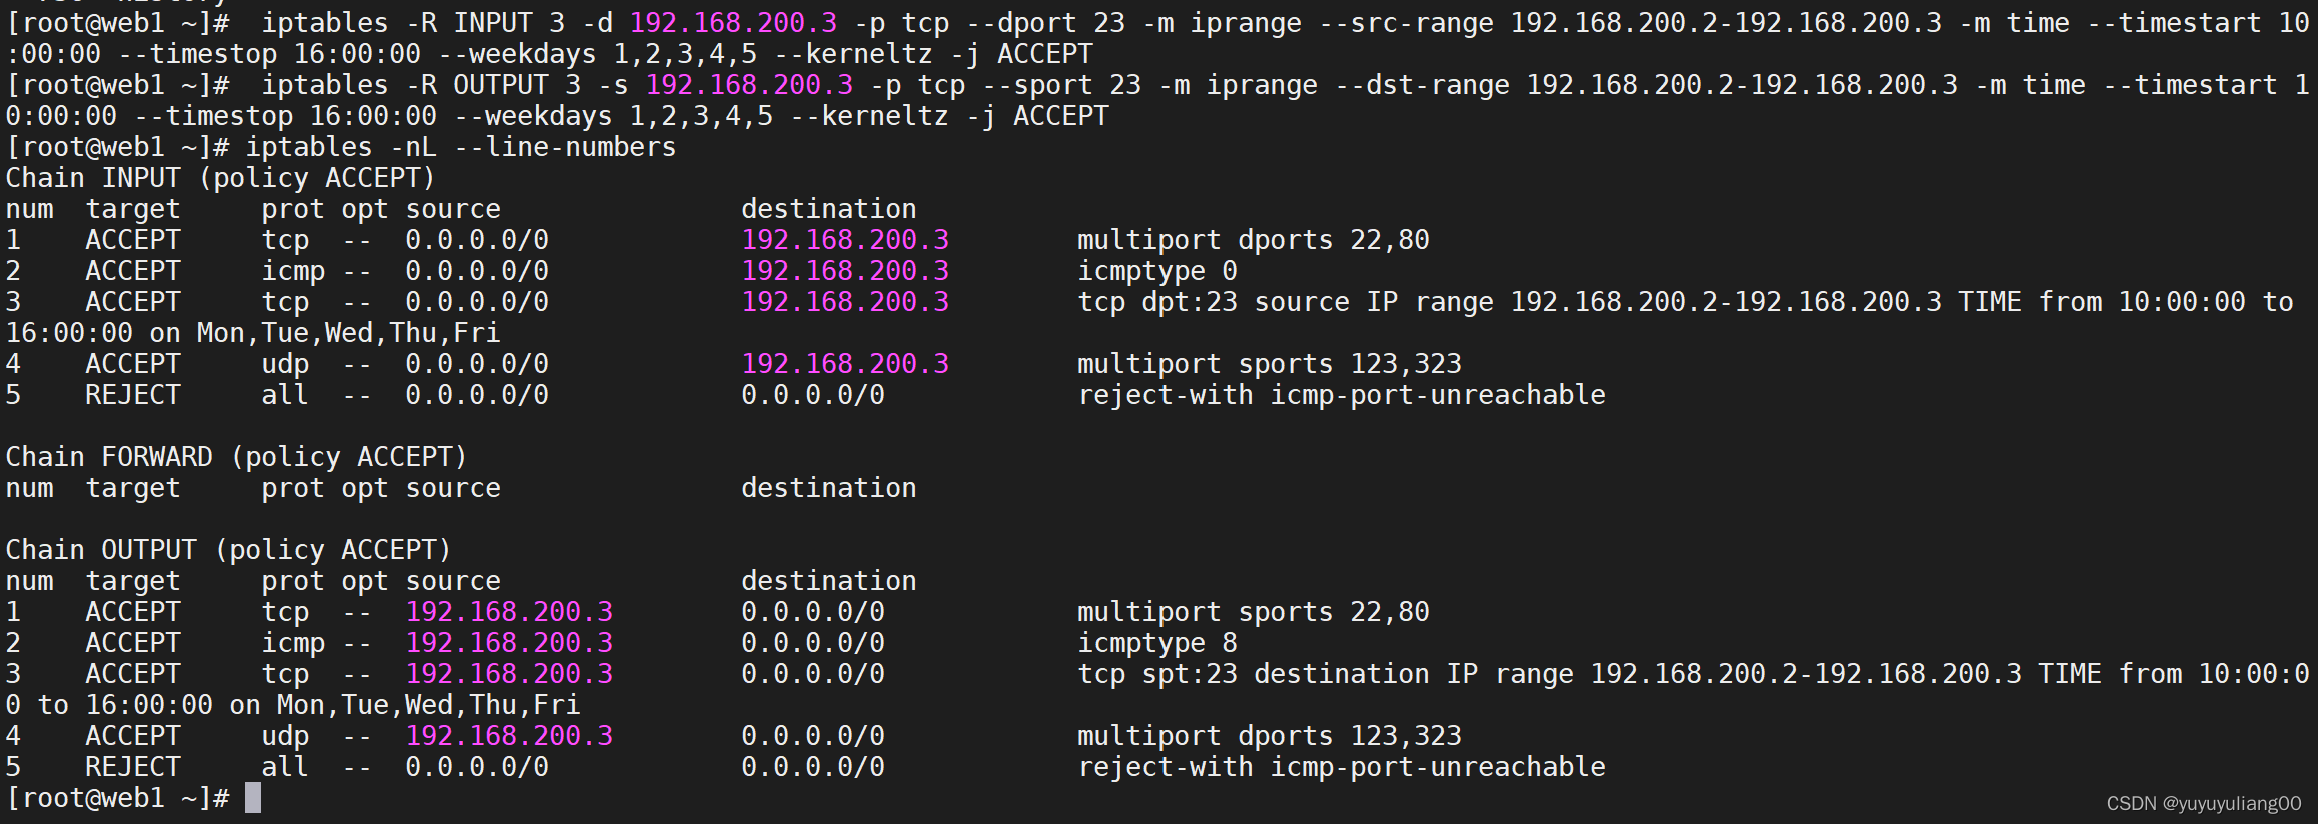2318x824 pixels.
Task: Click 'source IP range' text in INPUT rule 3
Action: pos(1373,302)
